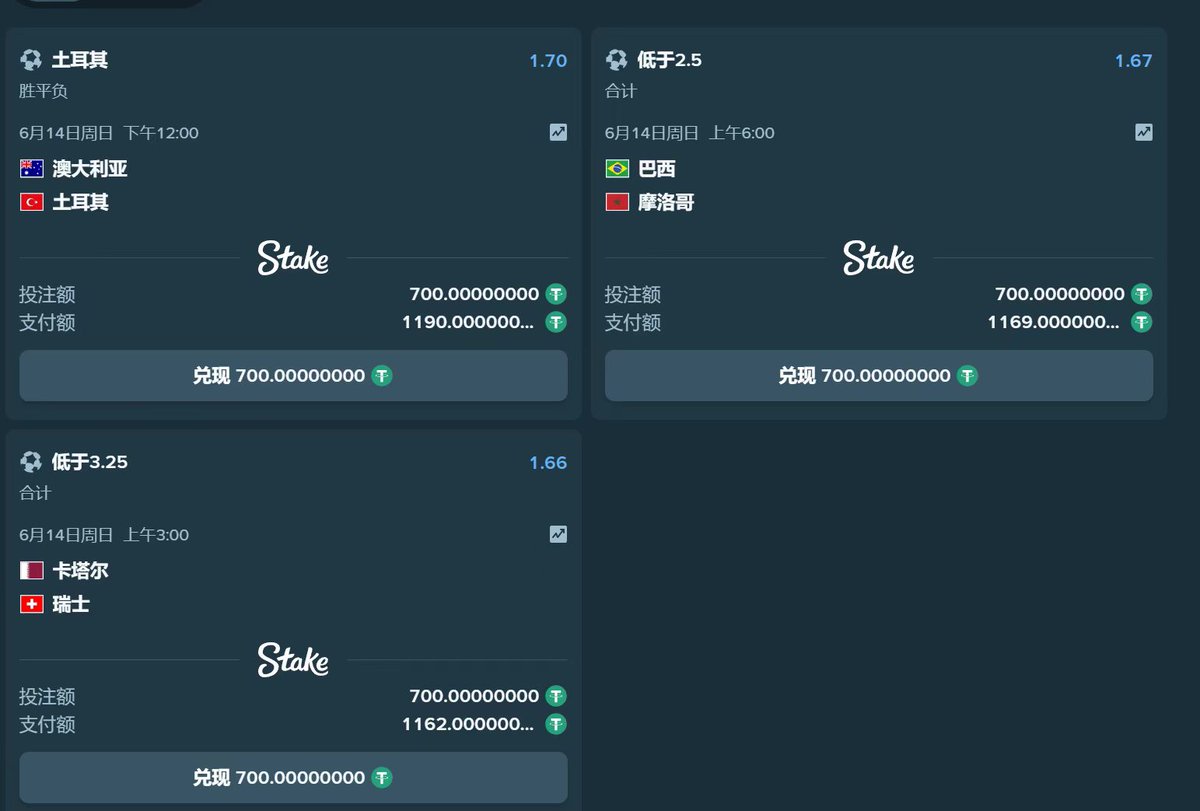Click the Qatar flag icon
Image resolution: width=1200 pixels, height=811 pixels.
point(32,571)
